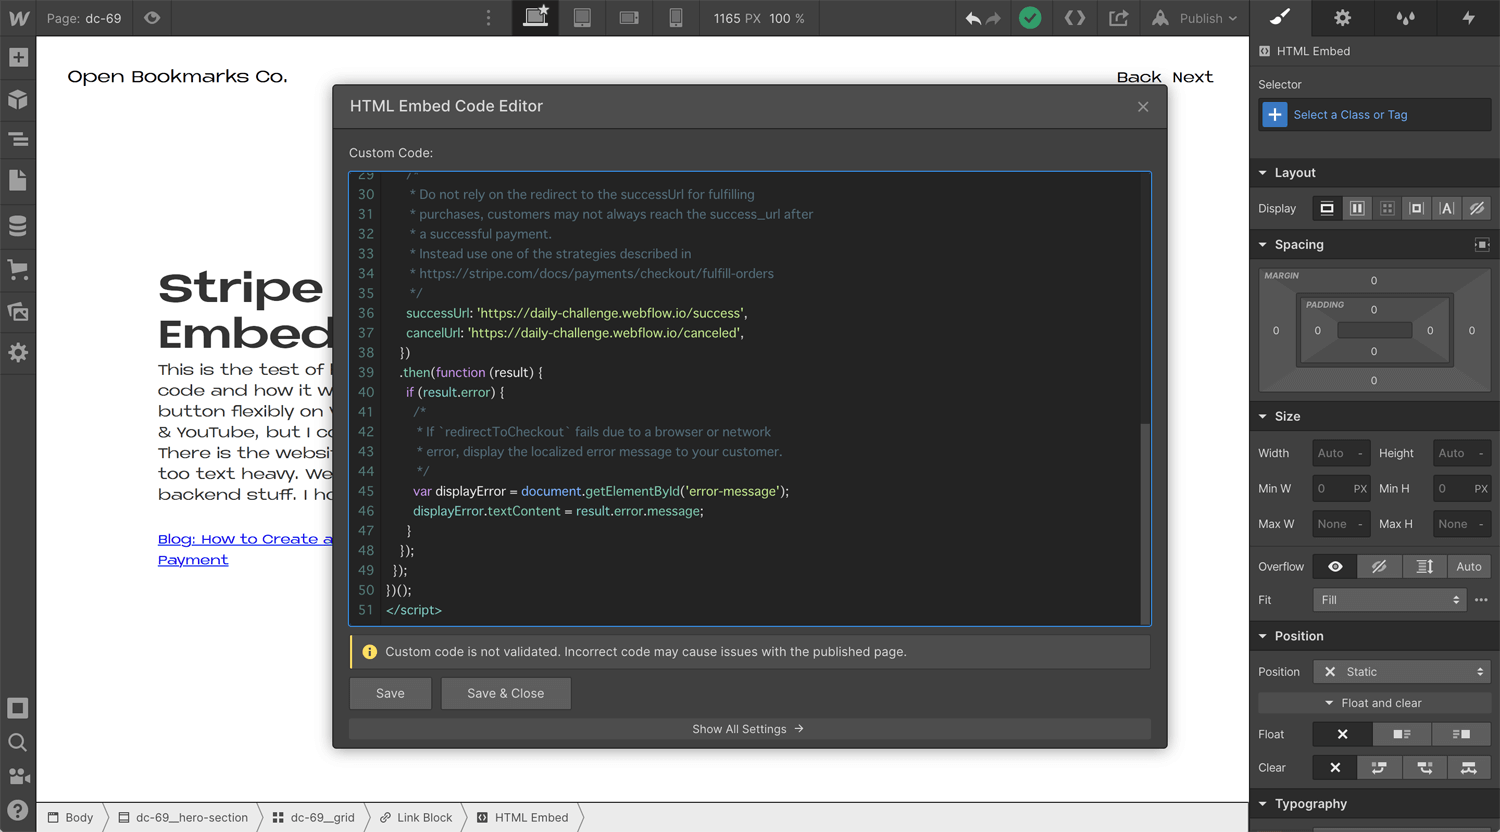The width and height of the screenshot is (1500, 832).
Task: Switch to the Style Manager drops tab
Action: pos(1406,18)
